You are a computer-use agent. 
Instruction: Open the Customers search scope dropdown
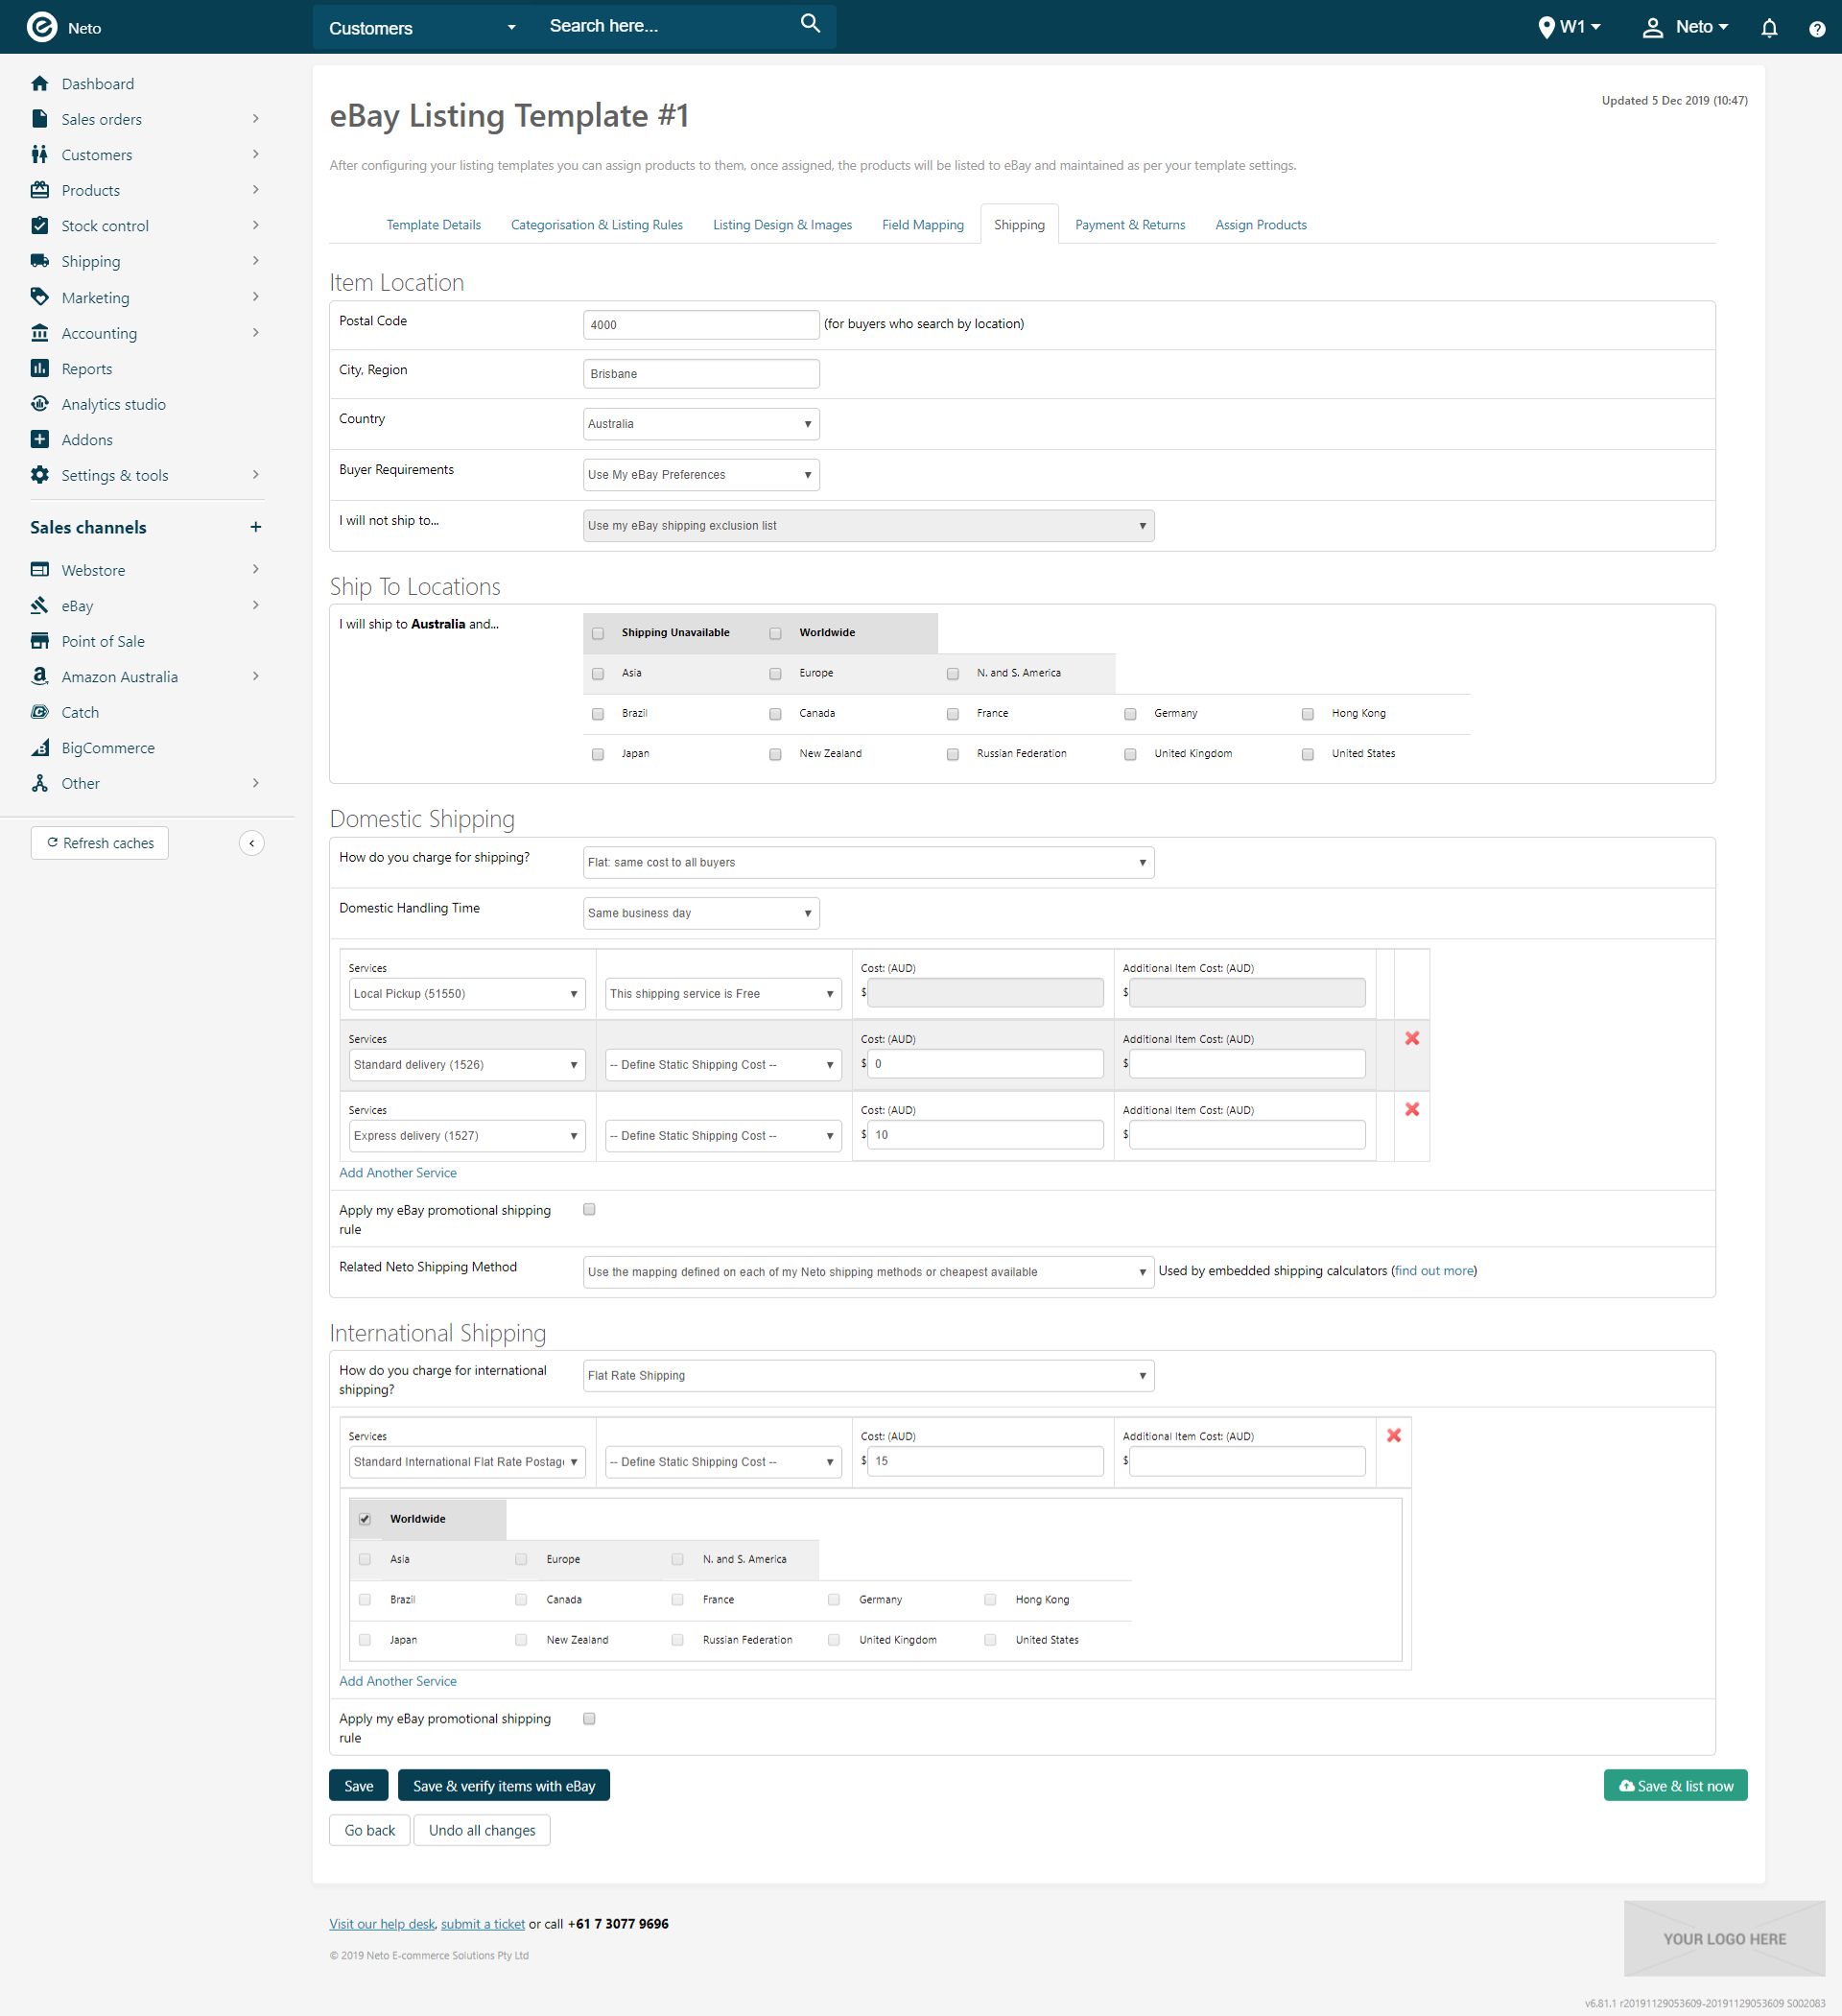point(422,28)
